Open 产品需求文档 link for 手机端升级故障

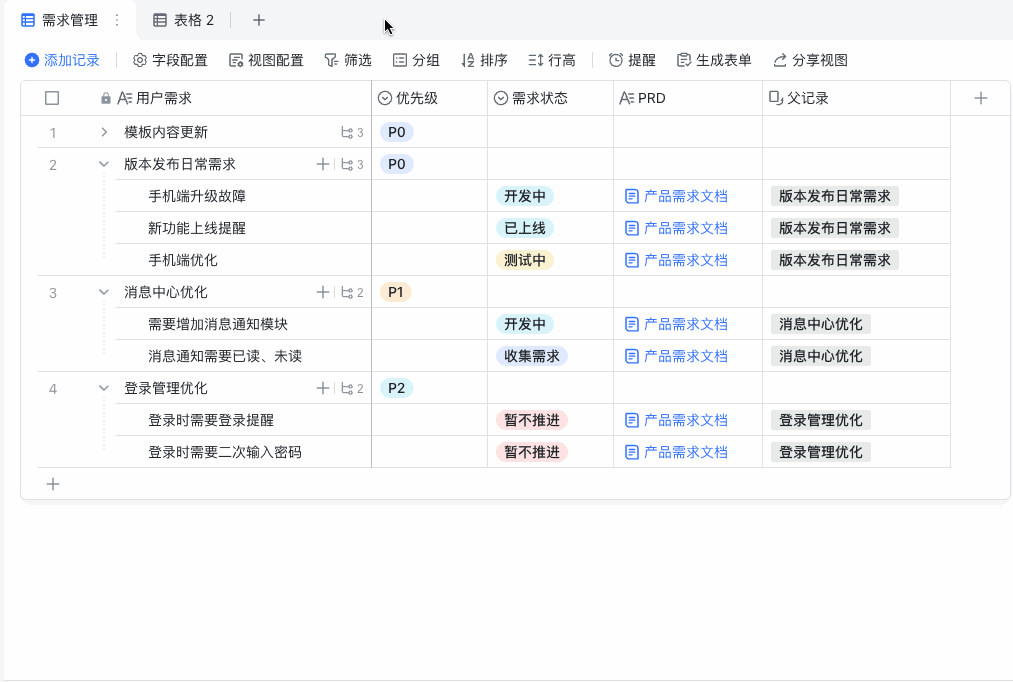676,196
